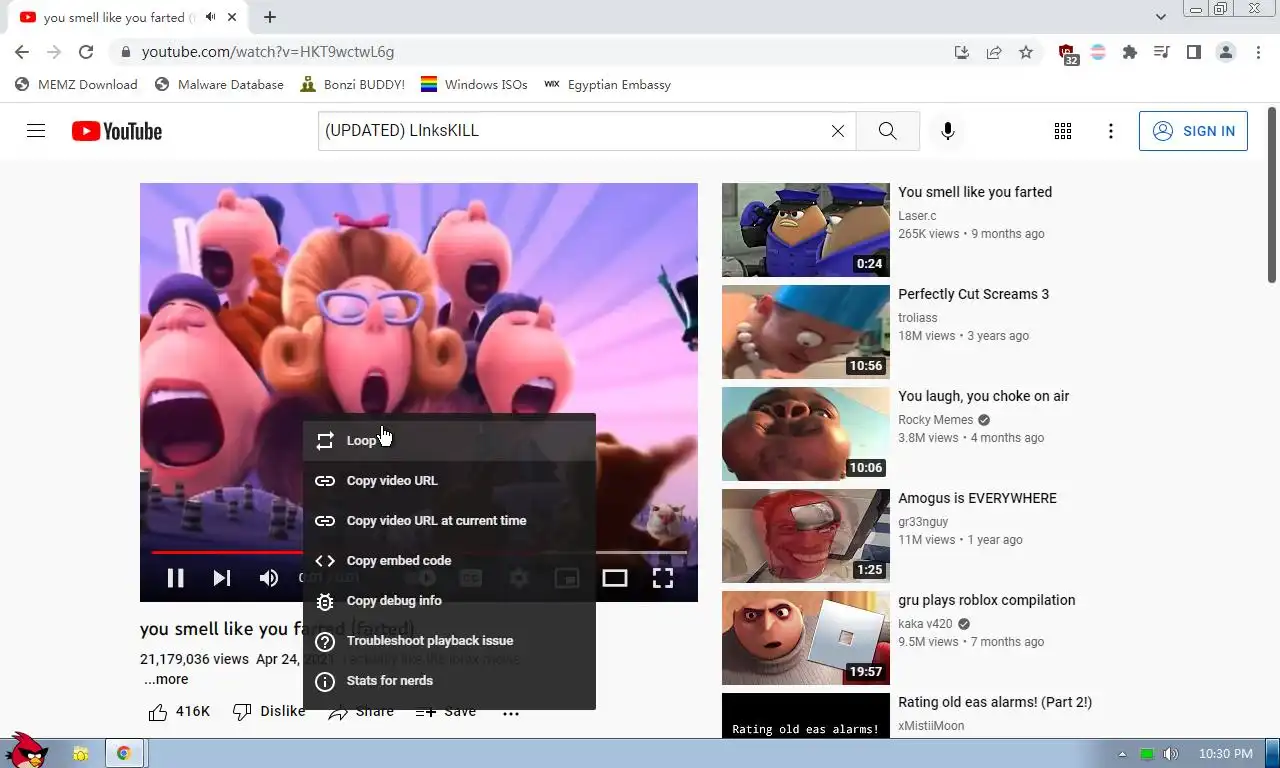The height and width of the screenshot is (768, 1280).
Task: Share this page from address bar
Action: (994, 52)
